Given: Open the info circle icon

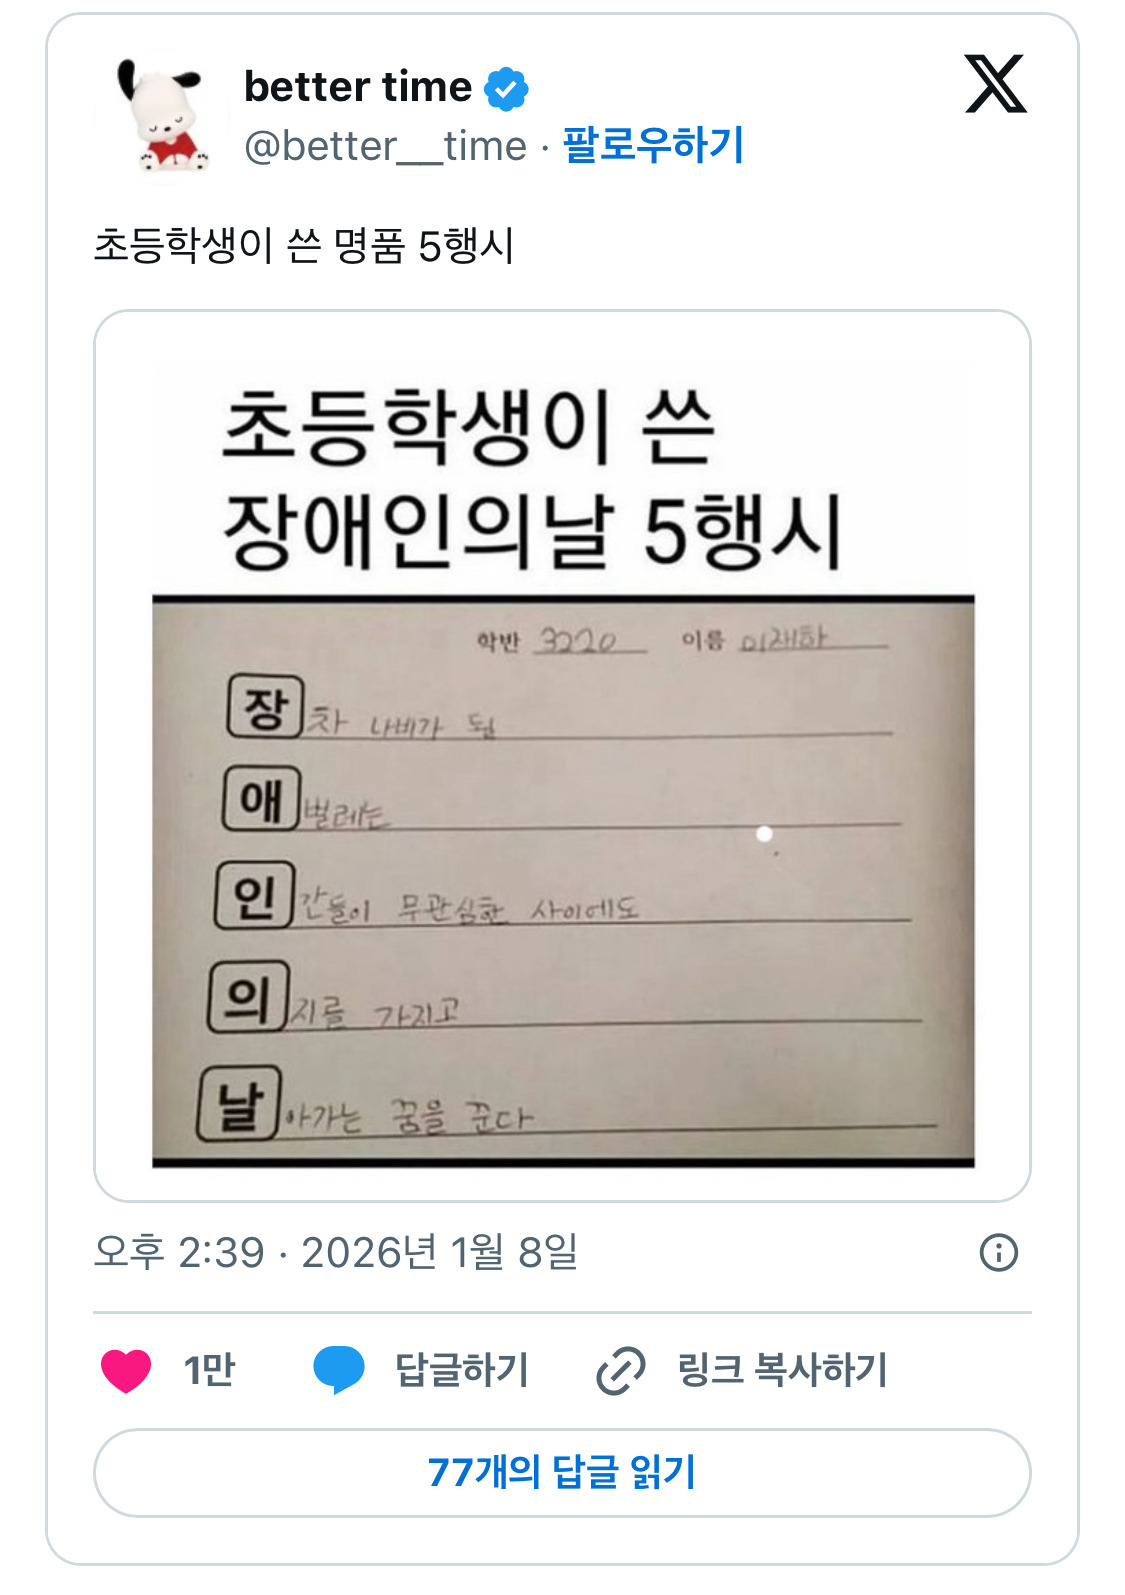Looking at the screenshot, I should click(x=998, y=1252).
